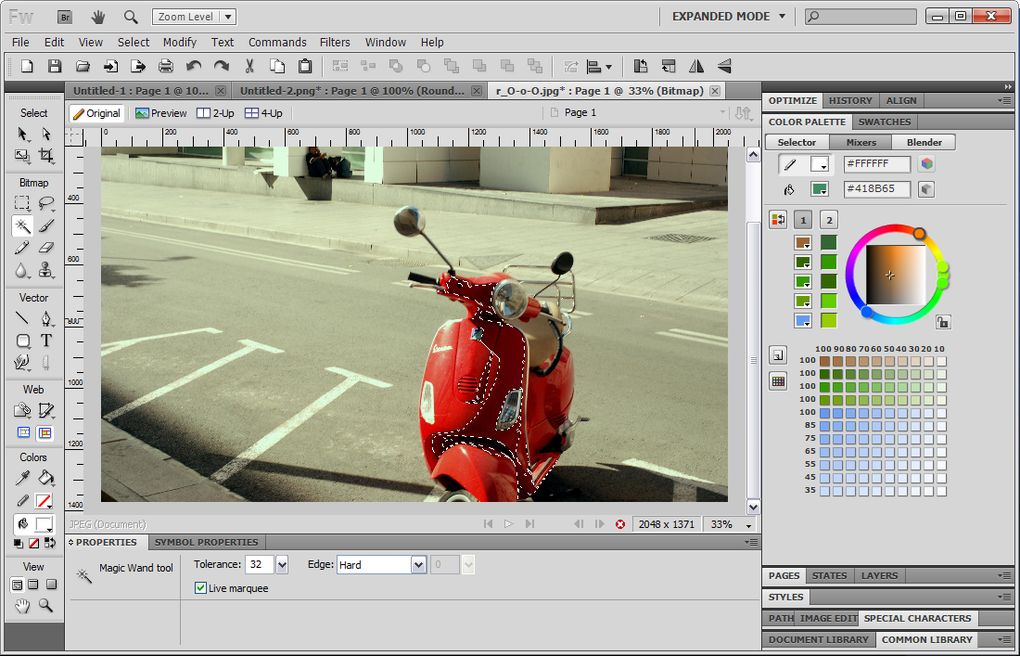1020x656 pixels.
Task: Toggle Preview view mode
Action: (161, 113)
